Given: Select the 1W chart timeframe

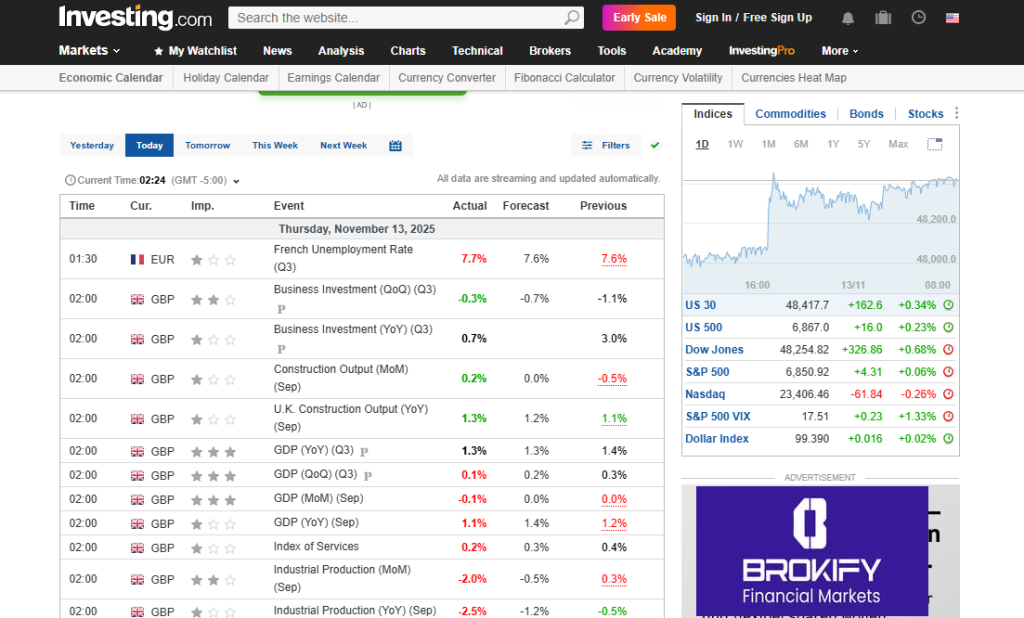Looking at the screenshot, I should tap(735, 144).
